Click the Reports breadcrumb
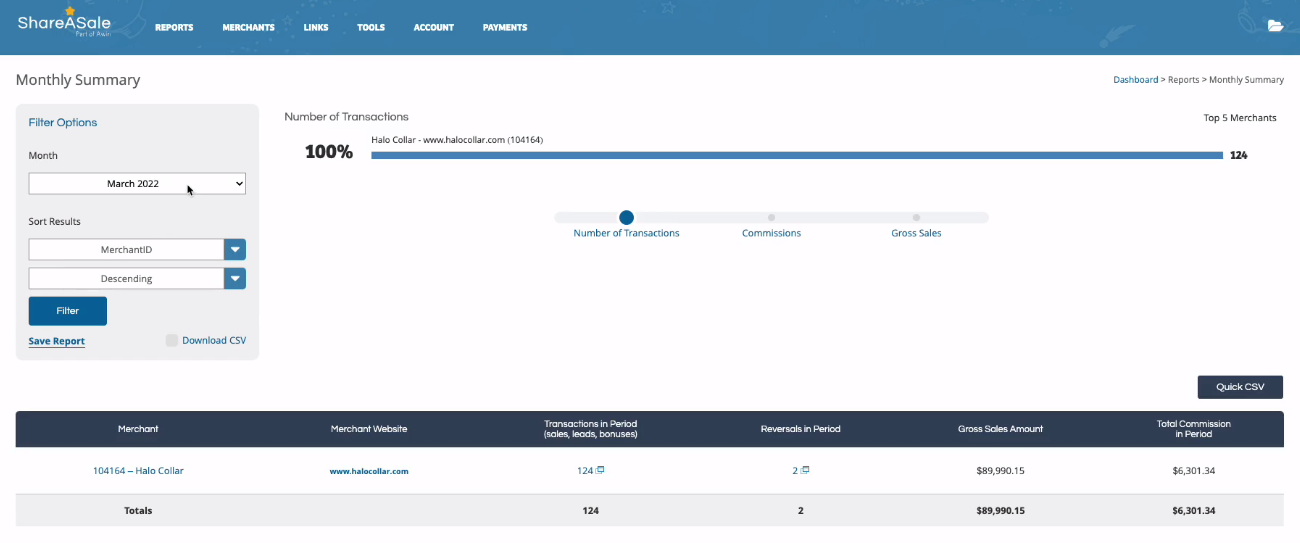This screenshot has width=1300, height=543. coord(1183,80)
